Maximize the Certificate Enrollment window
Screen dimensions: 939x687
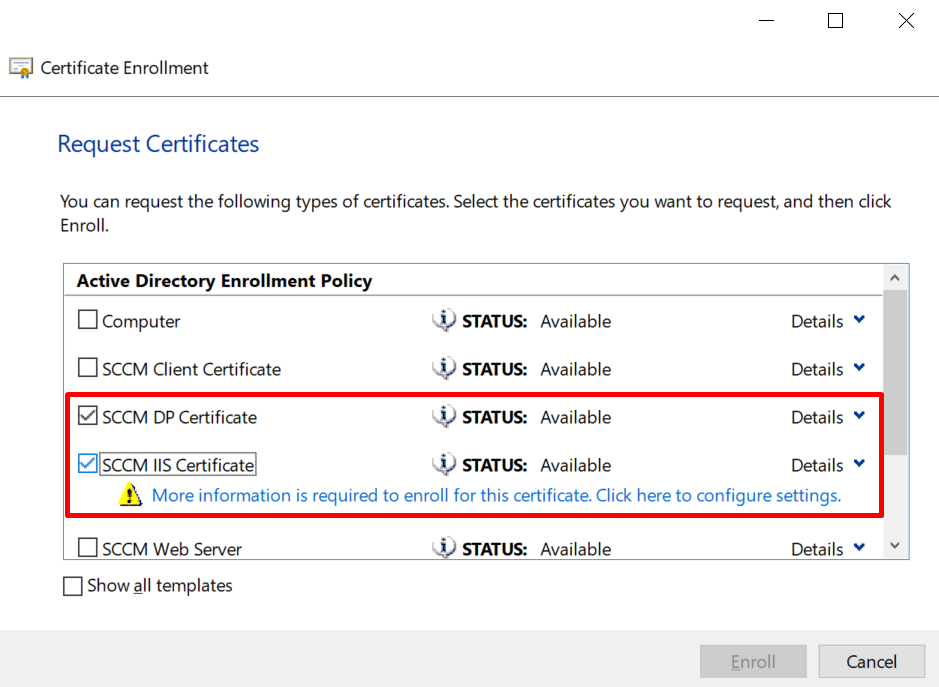[835, 21]
